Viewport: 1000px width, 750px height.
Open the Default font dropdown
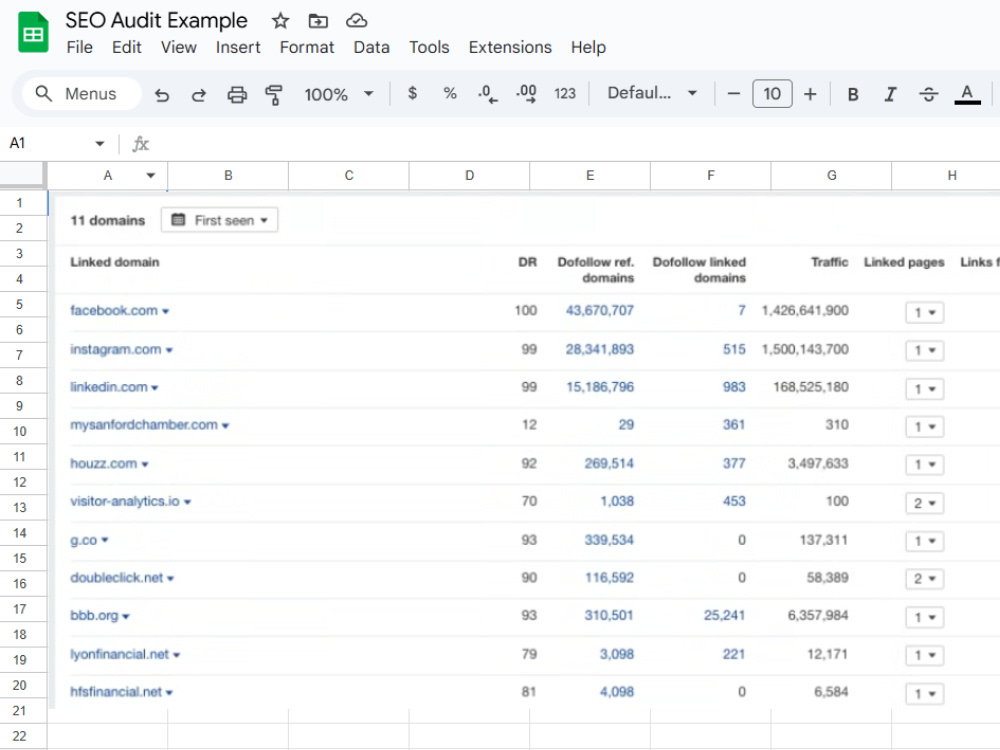tap(652, 93)
